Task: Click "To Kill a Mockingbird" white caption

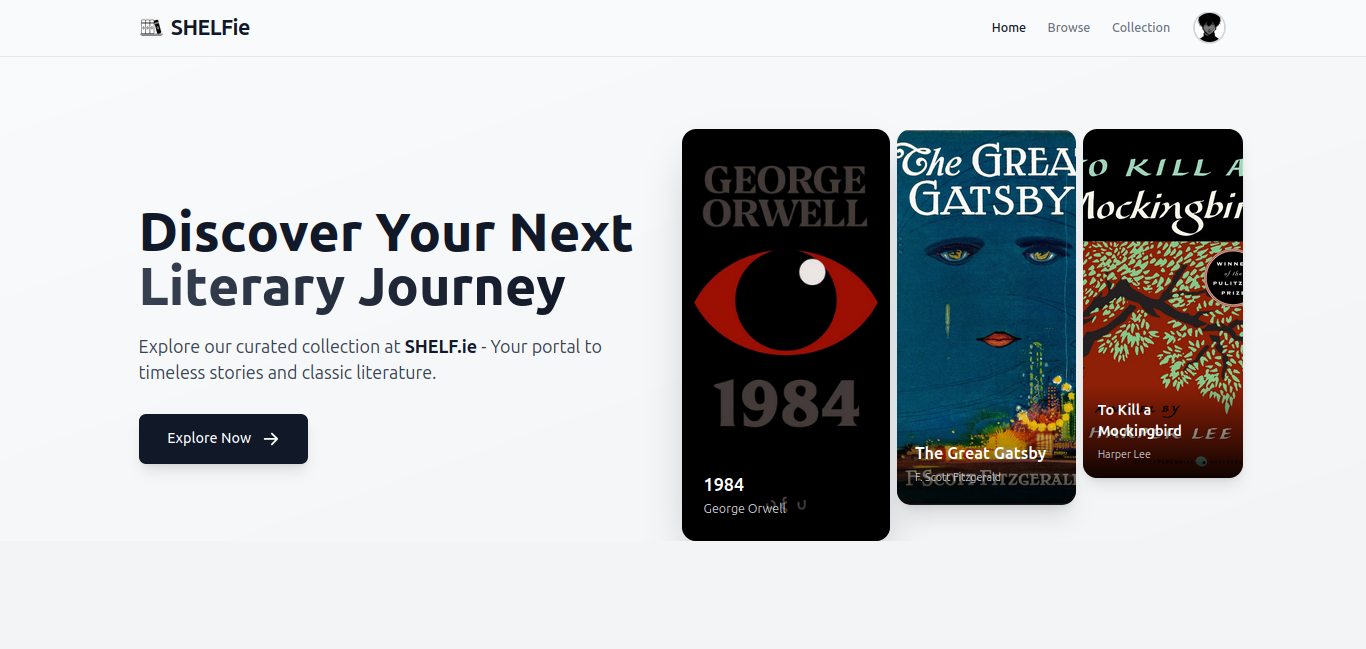Action: tap(1139, 420)
